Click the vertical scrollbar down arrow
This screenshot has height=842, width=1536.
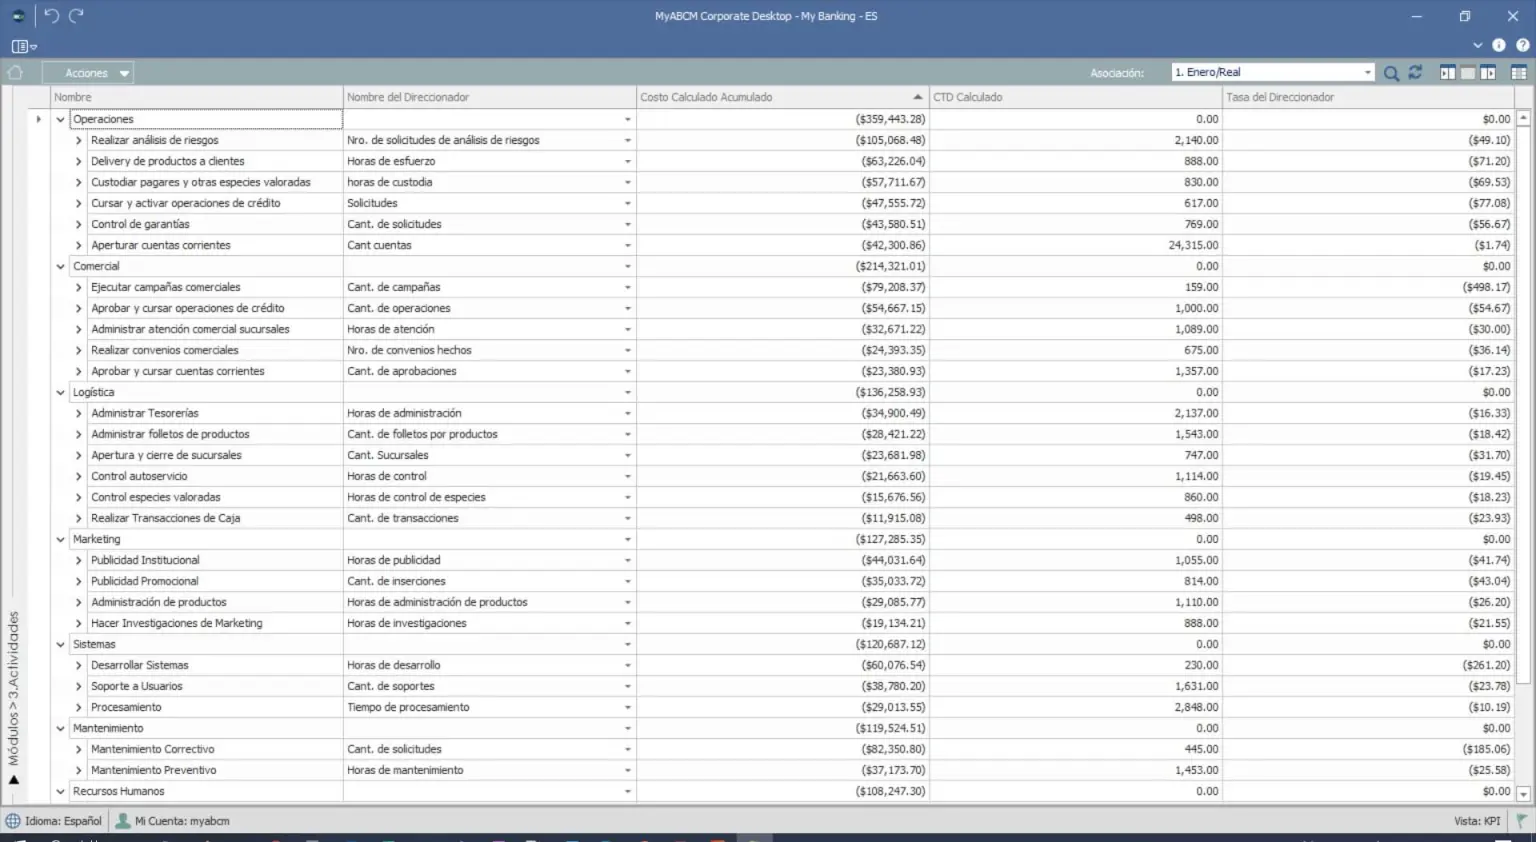(1523, 794)
